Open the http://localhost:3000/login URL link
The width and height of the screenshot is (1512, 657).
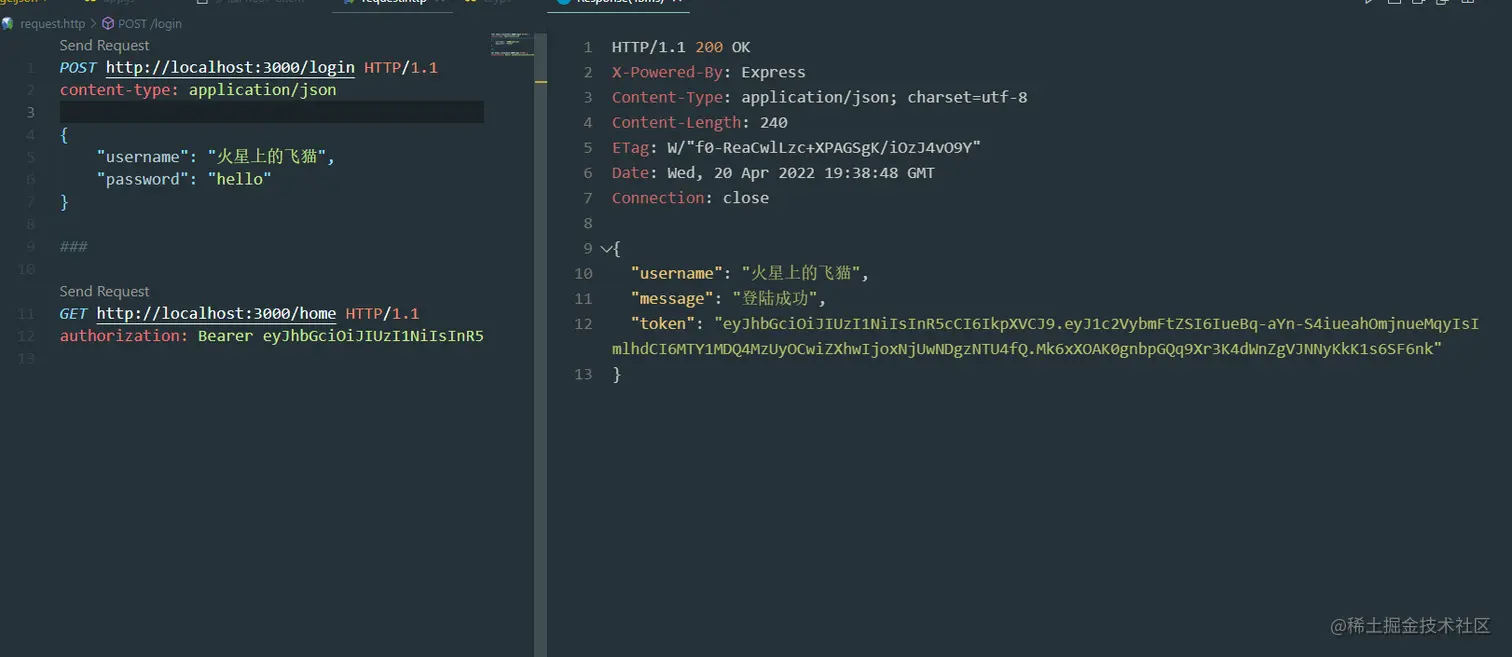coord(230,67)
